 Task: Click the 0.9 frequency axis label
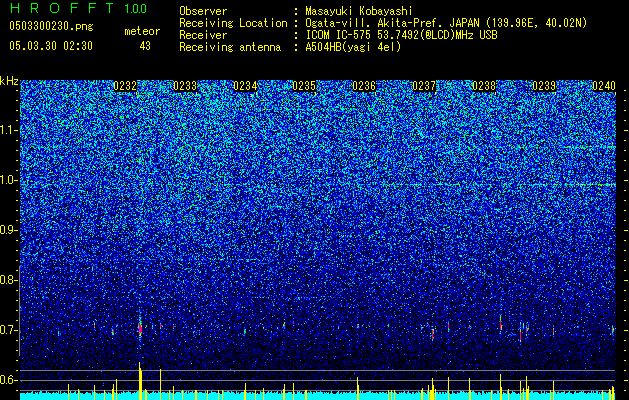coord(9,230)
